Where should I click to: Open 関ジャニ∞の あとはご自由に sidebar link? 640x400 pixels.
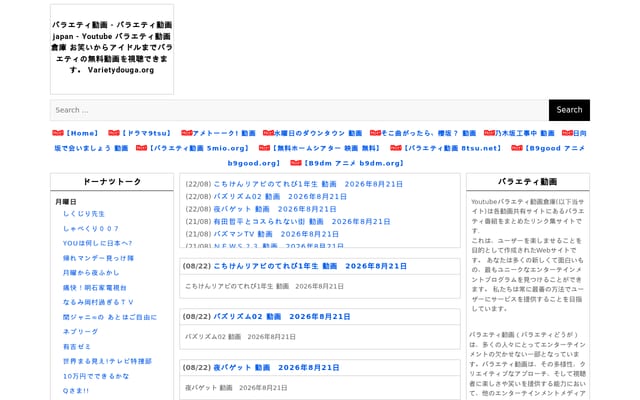click(110, 317)
